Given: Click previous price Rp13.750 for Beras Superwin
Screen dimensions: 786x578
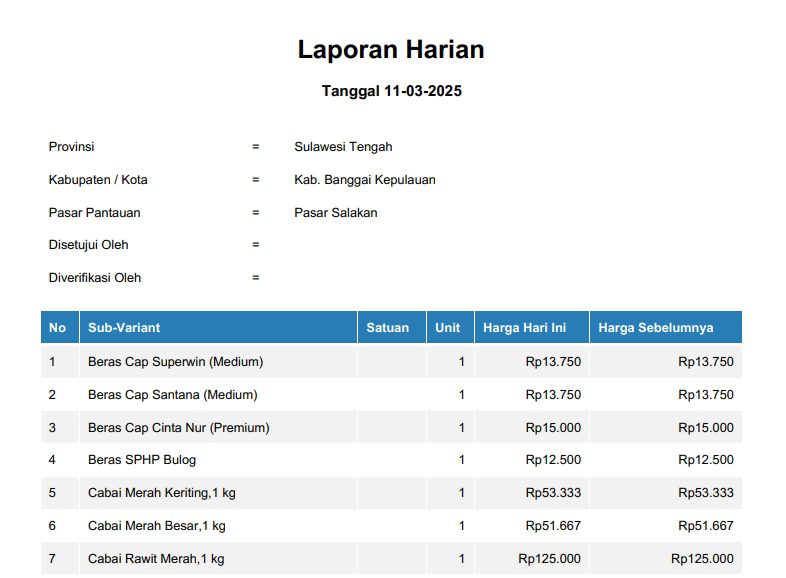Looking at the screenshot, I should [x=706, y=362].
